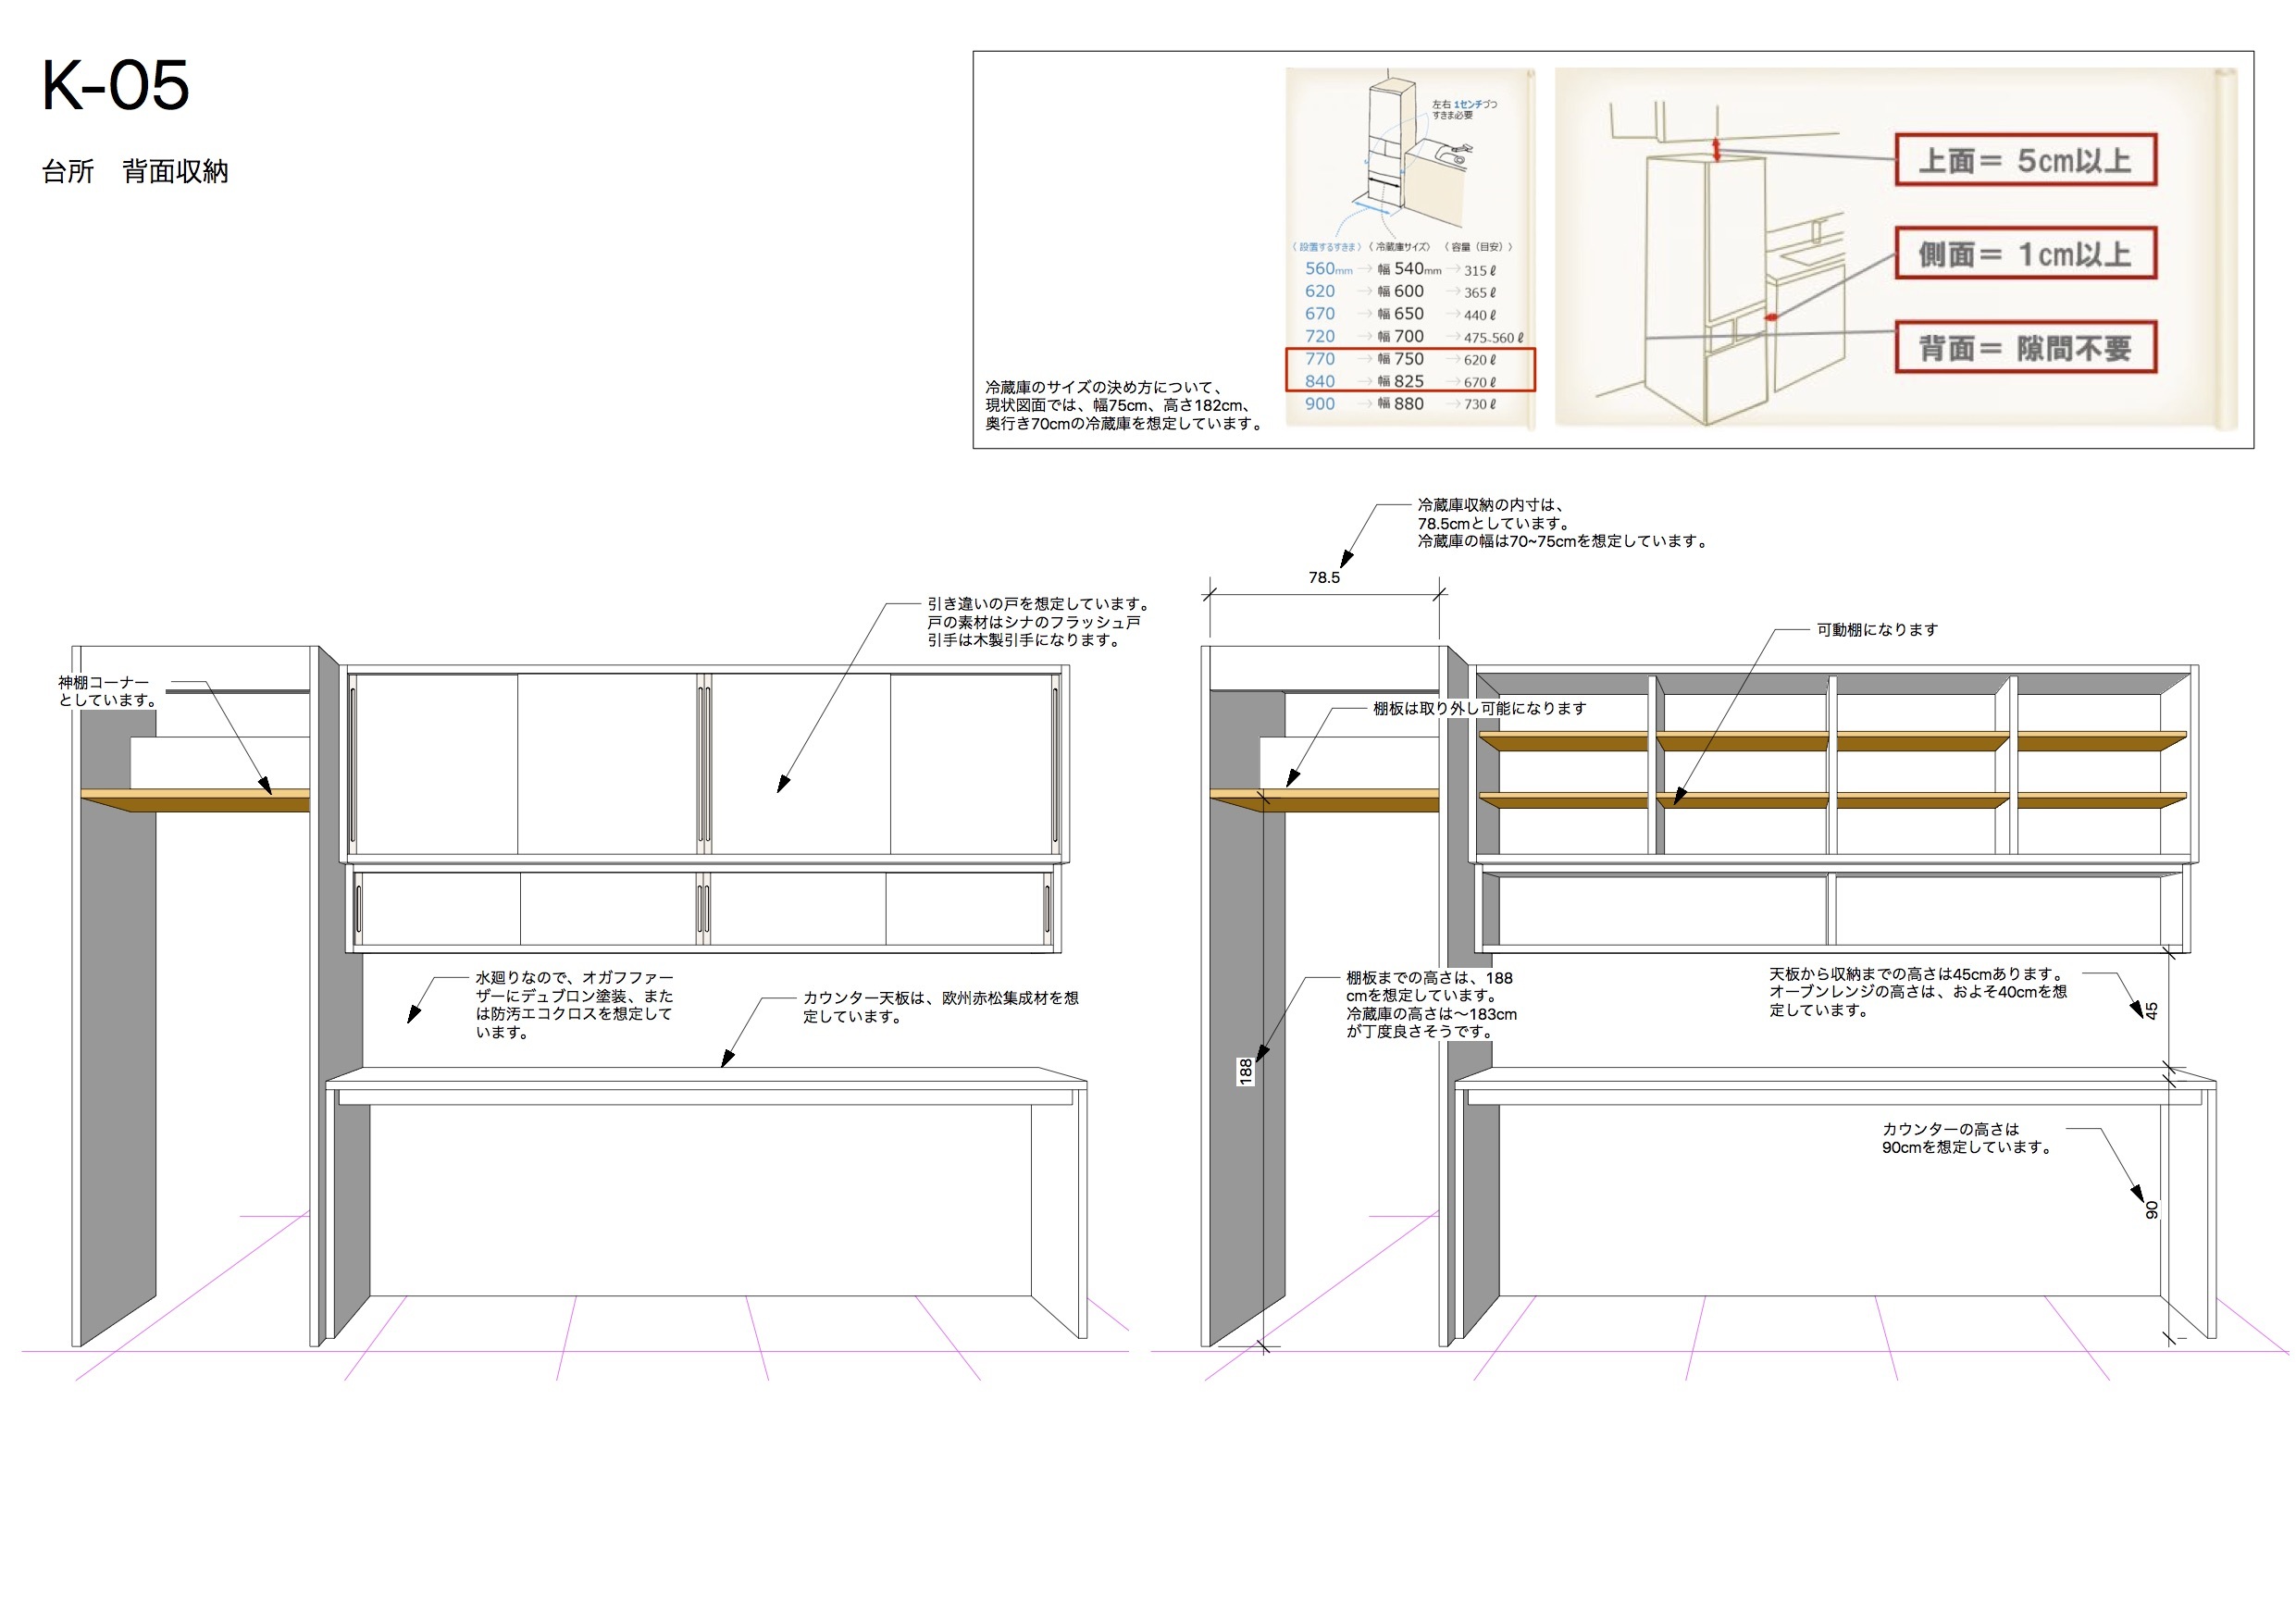
Task: Click the "カウンターの高さは90cm" annotation
Action: [1967, 1138]
